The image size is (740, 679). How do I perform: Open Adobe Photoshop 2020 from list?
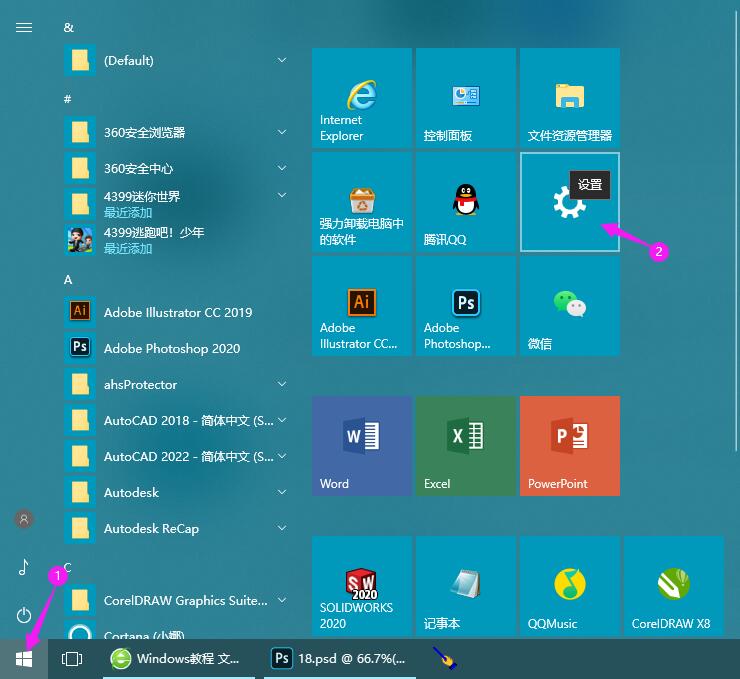pyautogui.click(x=177, y=348)
